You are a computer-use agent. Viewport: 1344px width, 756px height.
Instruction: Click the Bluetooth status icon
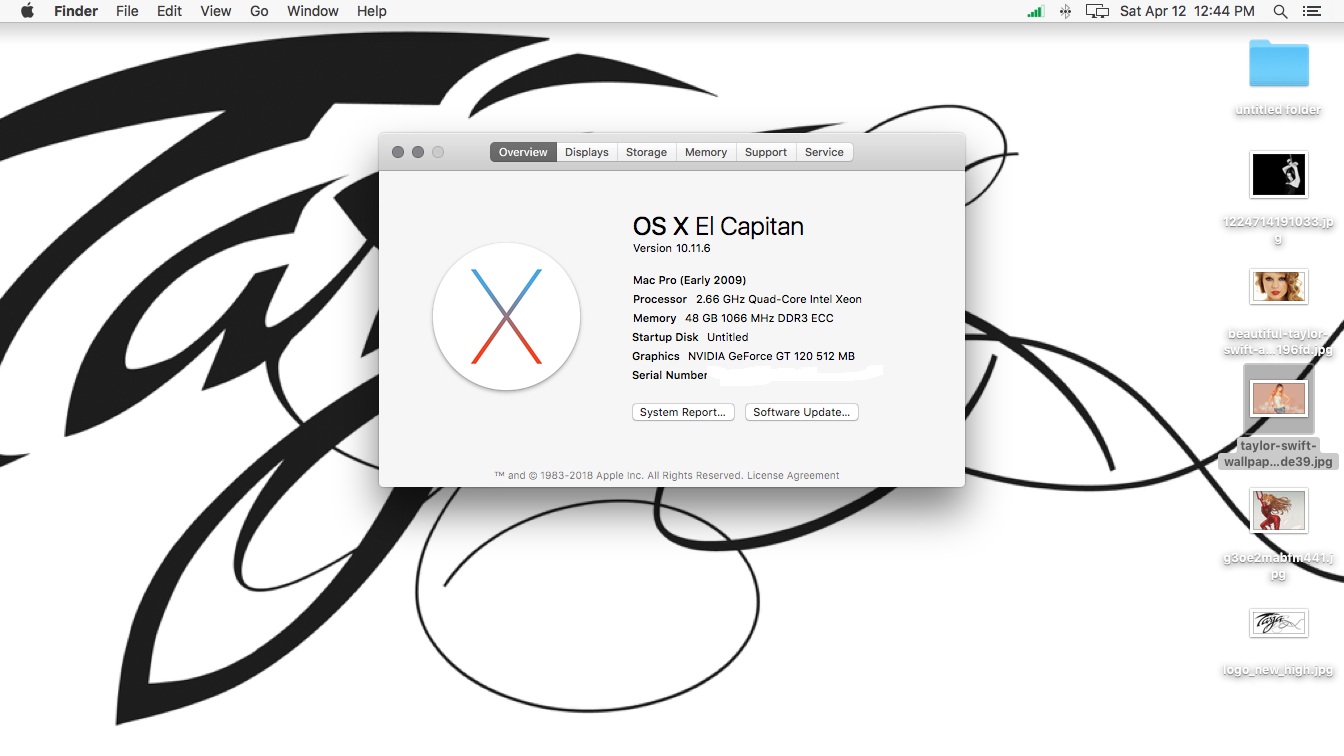pos(1066,11)
